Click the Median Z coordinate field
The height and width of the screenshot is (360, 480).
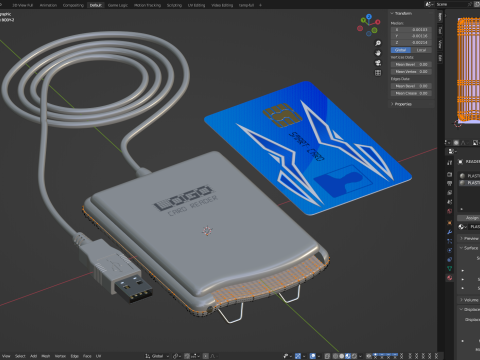411,43
